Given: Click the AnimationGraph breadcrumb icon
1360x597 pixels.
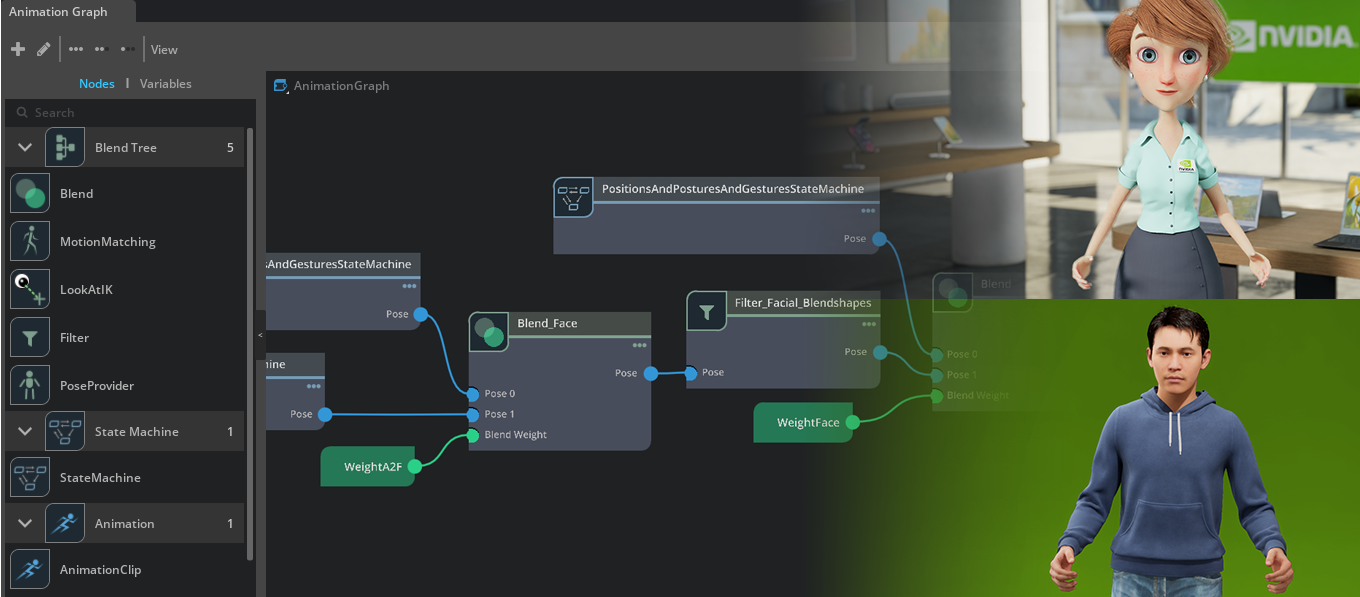Looking at the screenshot, I should [x=281, y=86].
